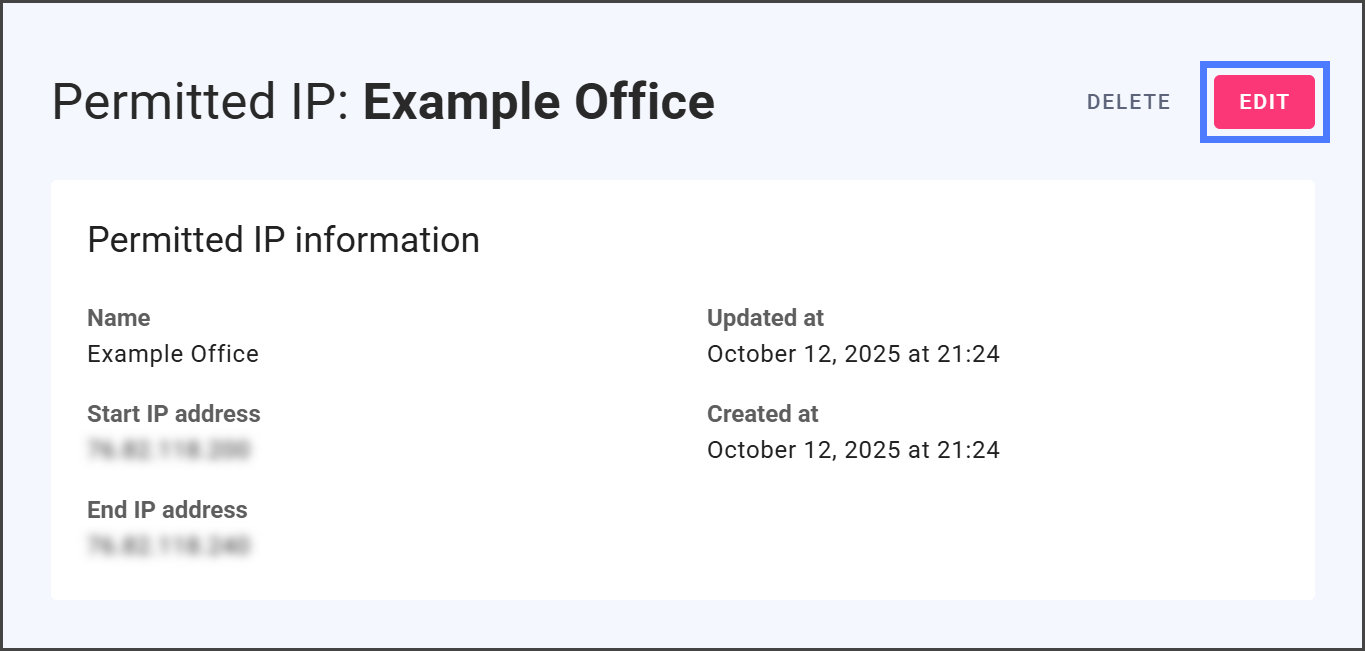This screenshot has width=1365, height=651.
Task: Click the 'Start IP address' label
Action: tap(173, 414)
